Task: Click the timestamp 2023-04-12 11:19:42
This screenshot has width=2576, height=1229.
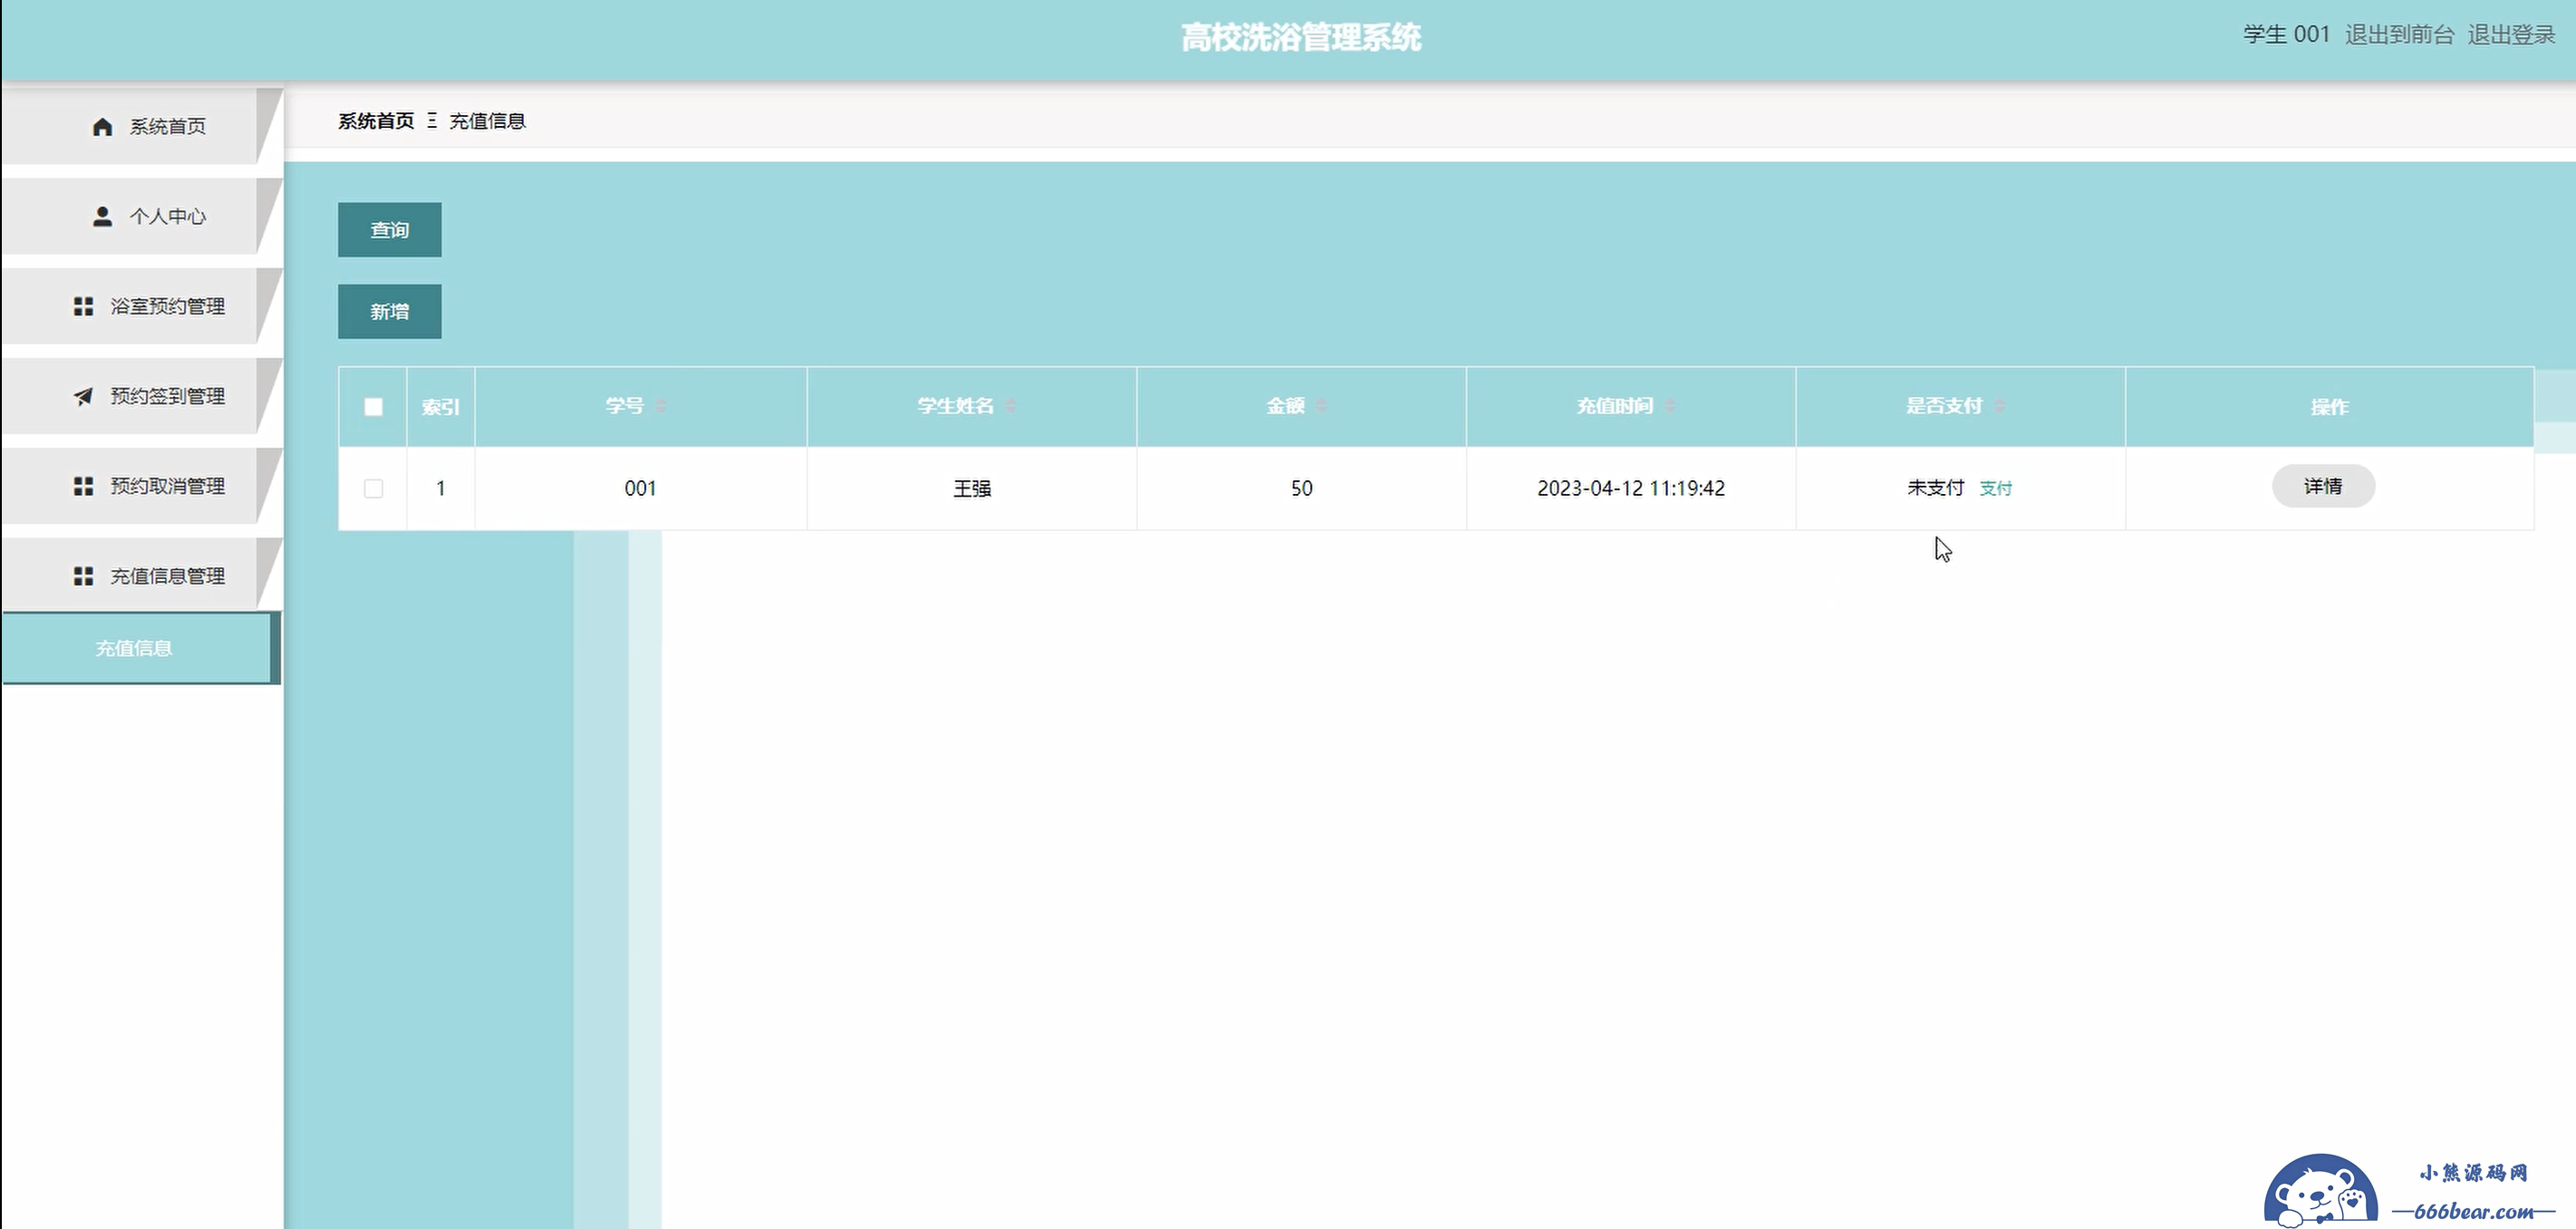Action: pos(1630,488)
